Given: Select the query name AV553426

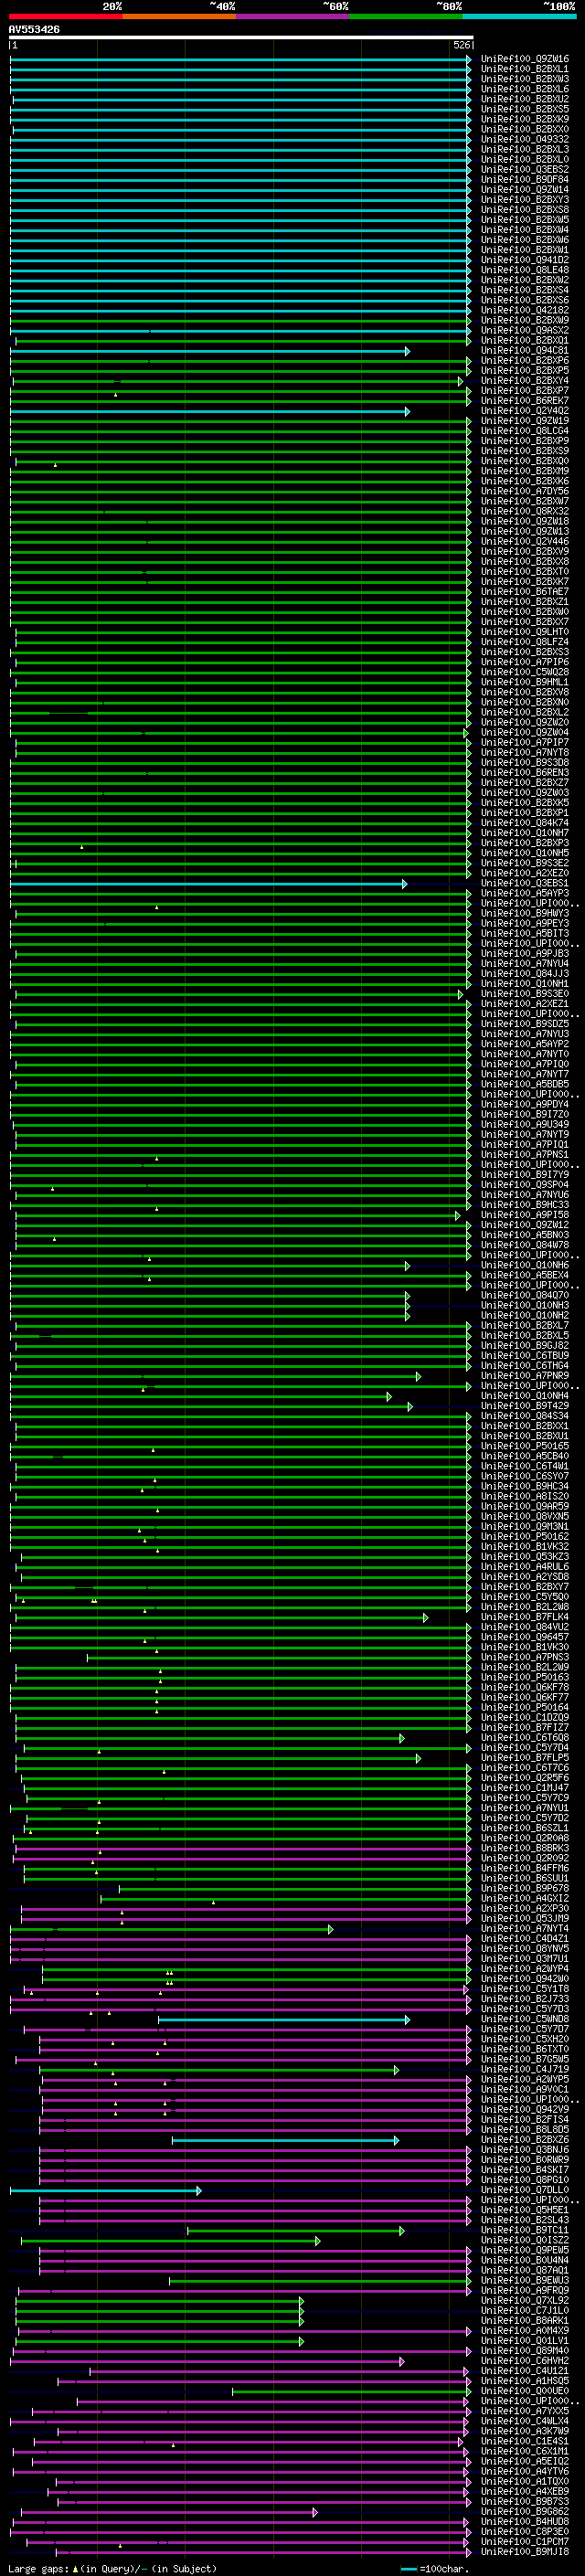Looking at the screenshot, I should [x=34, y=30].
